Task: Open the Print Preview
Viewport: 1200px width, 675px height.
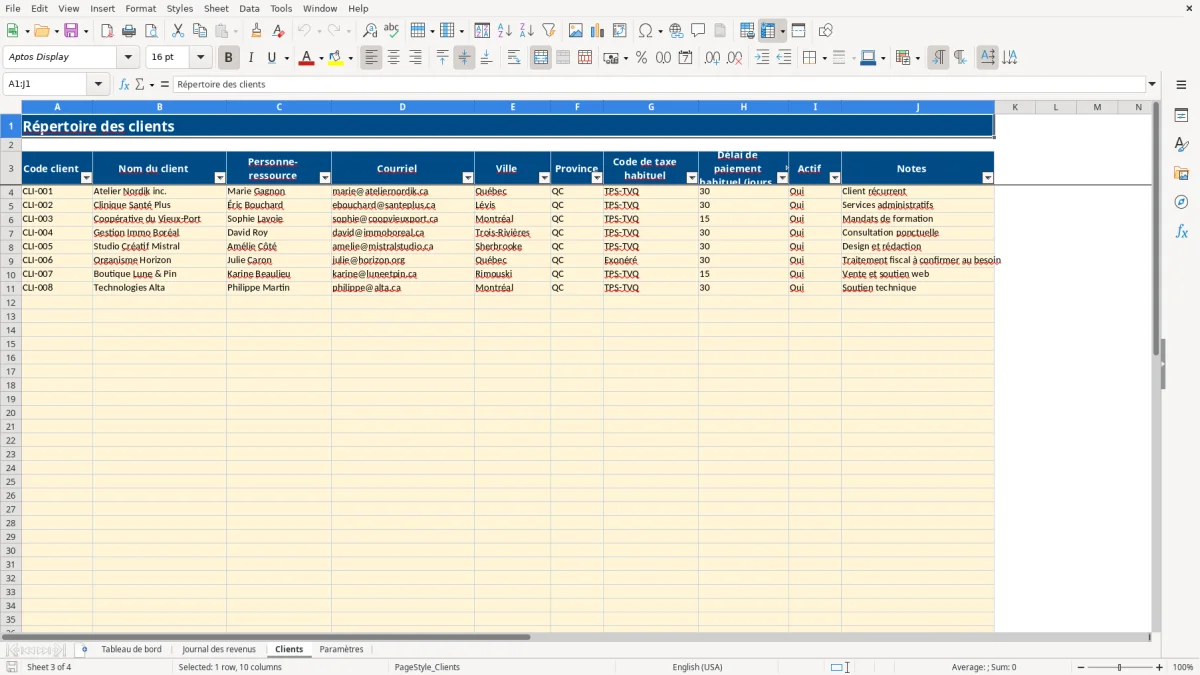Action: pos(150,31)
